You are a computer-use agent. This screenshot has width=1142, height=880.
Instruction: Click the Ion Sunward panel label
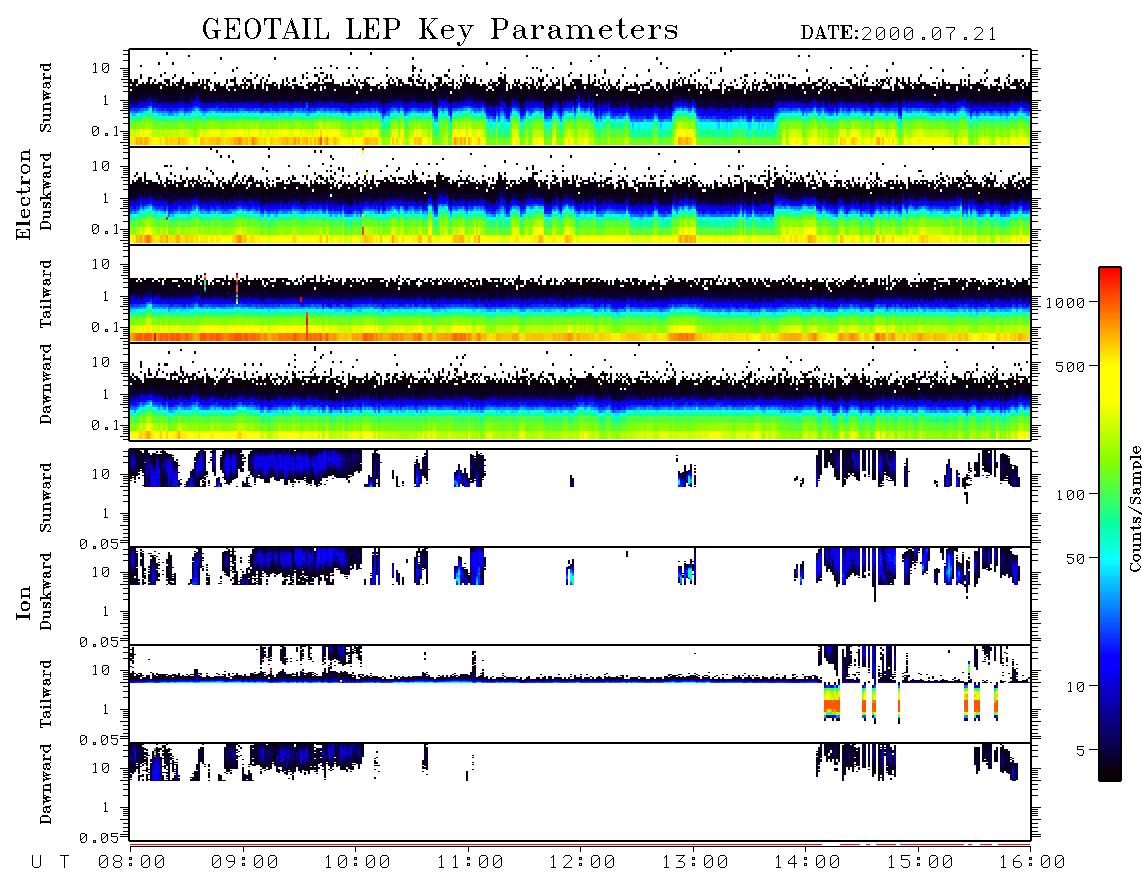pos(46,497)
